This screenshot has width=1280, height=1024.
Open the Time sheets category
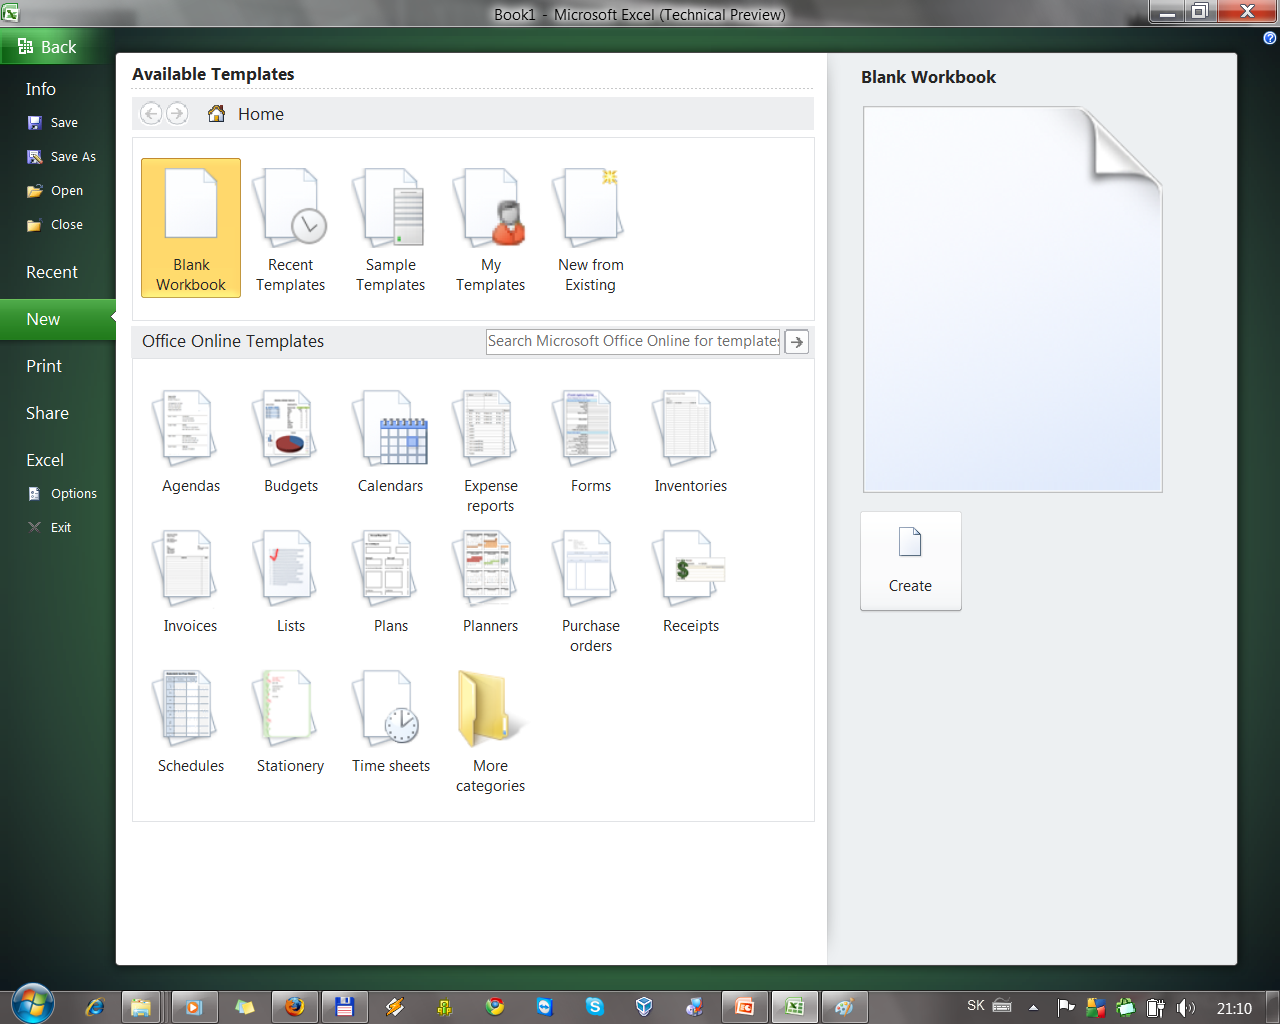[x=391, y=722]
